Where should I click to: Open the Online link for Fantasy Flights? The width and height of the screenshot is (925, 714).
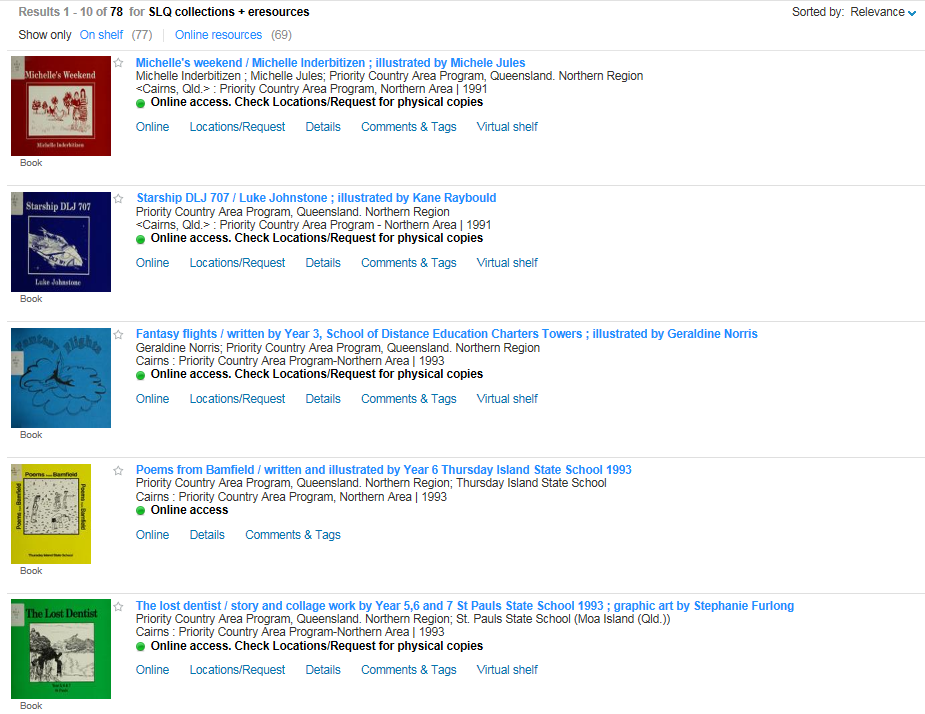pyautogui.click(x=152, y=398)
